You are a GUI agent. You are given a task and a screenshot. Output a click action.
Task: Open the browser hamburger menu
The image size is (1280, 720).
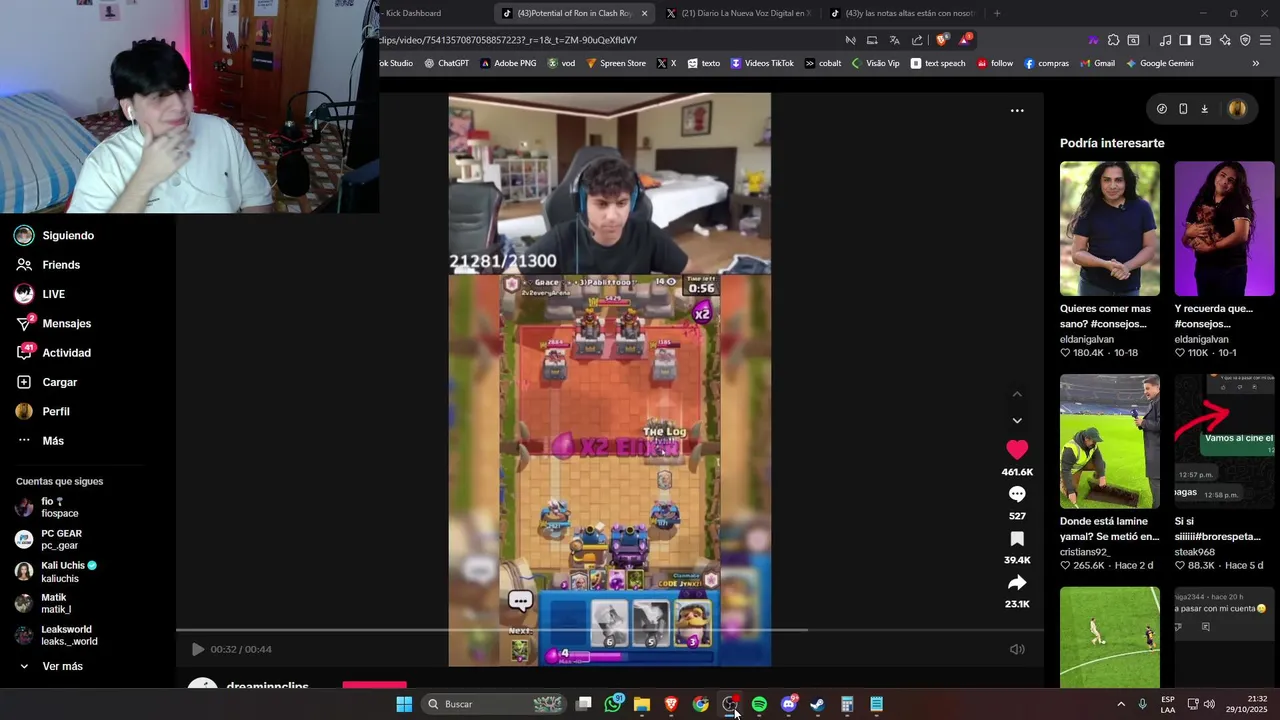(1265, 40)
